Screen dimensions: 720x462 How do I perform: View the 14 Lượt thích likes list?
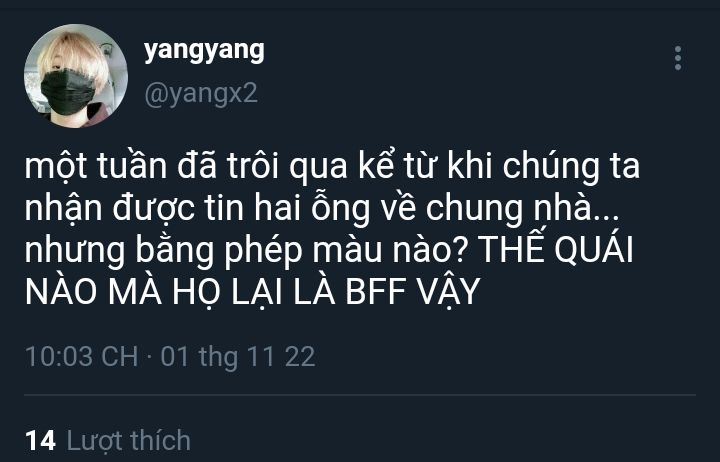click(x=108, y=440)
